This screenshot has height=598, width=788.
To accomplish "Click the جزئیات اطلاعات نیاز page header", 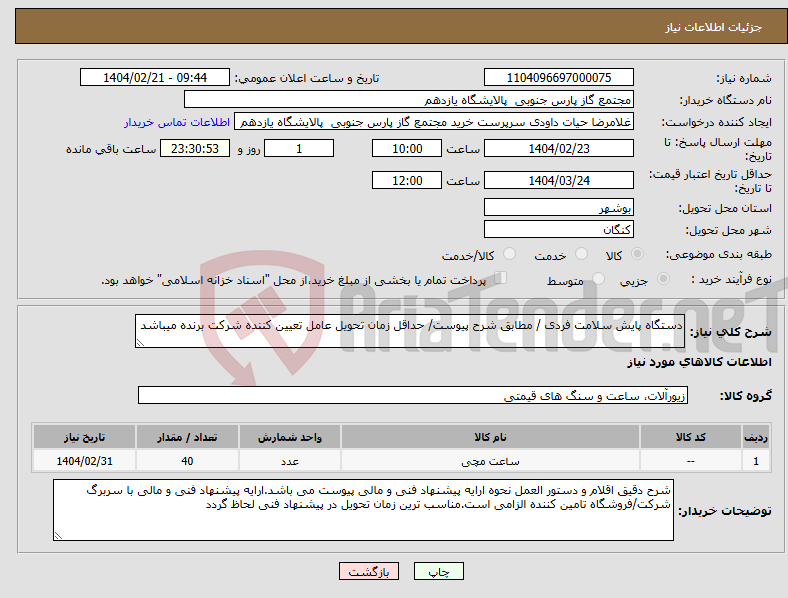I will tap(714, 27).
